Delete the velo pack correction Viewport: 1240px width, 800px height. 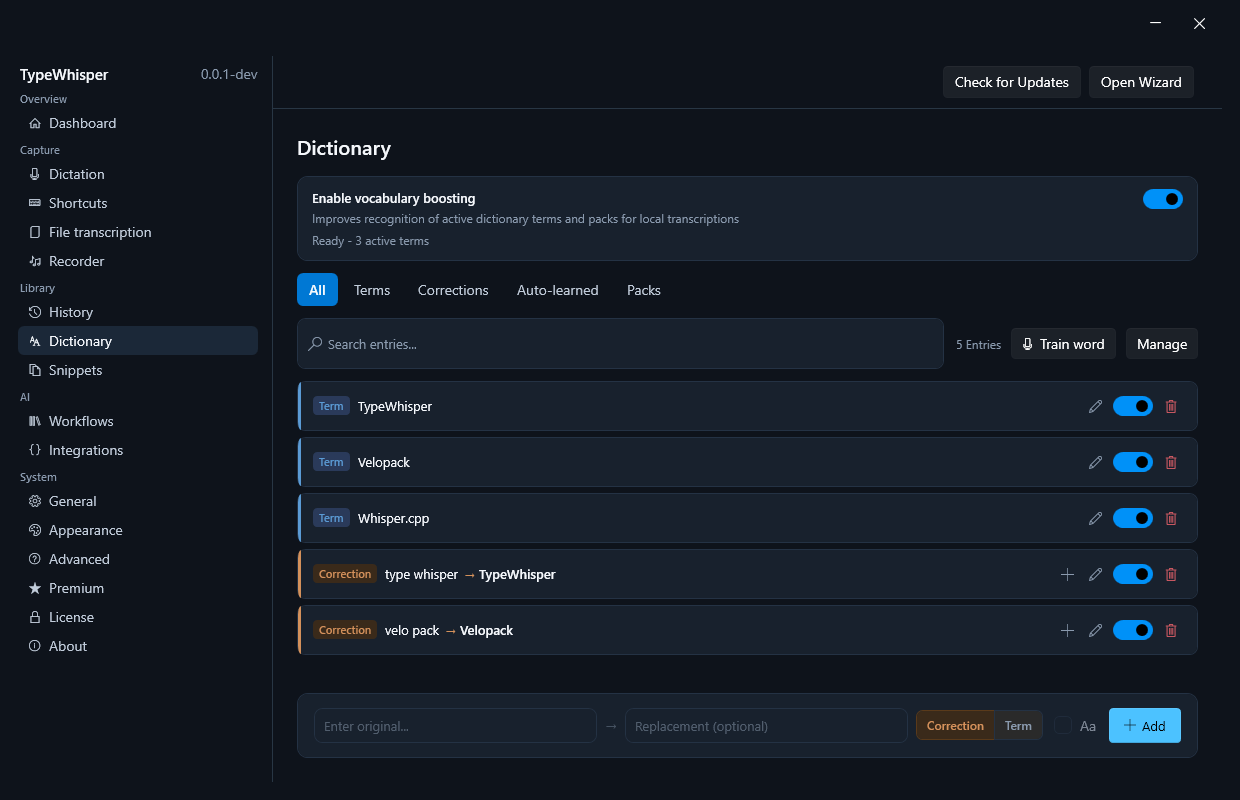[1171, 630]
